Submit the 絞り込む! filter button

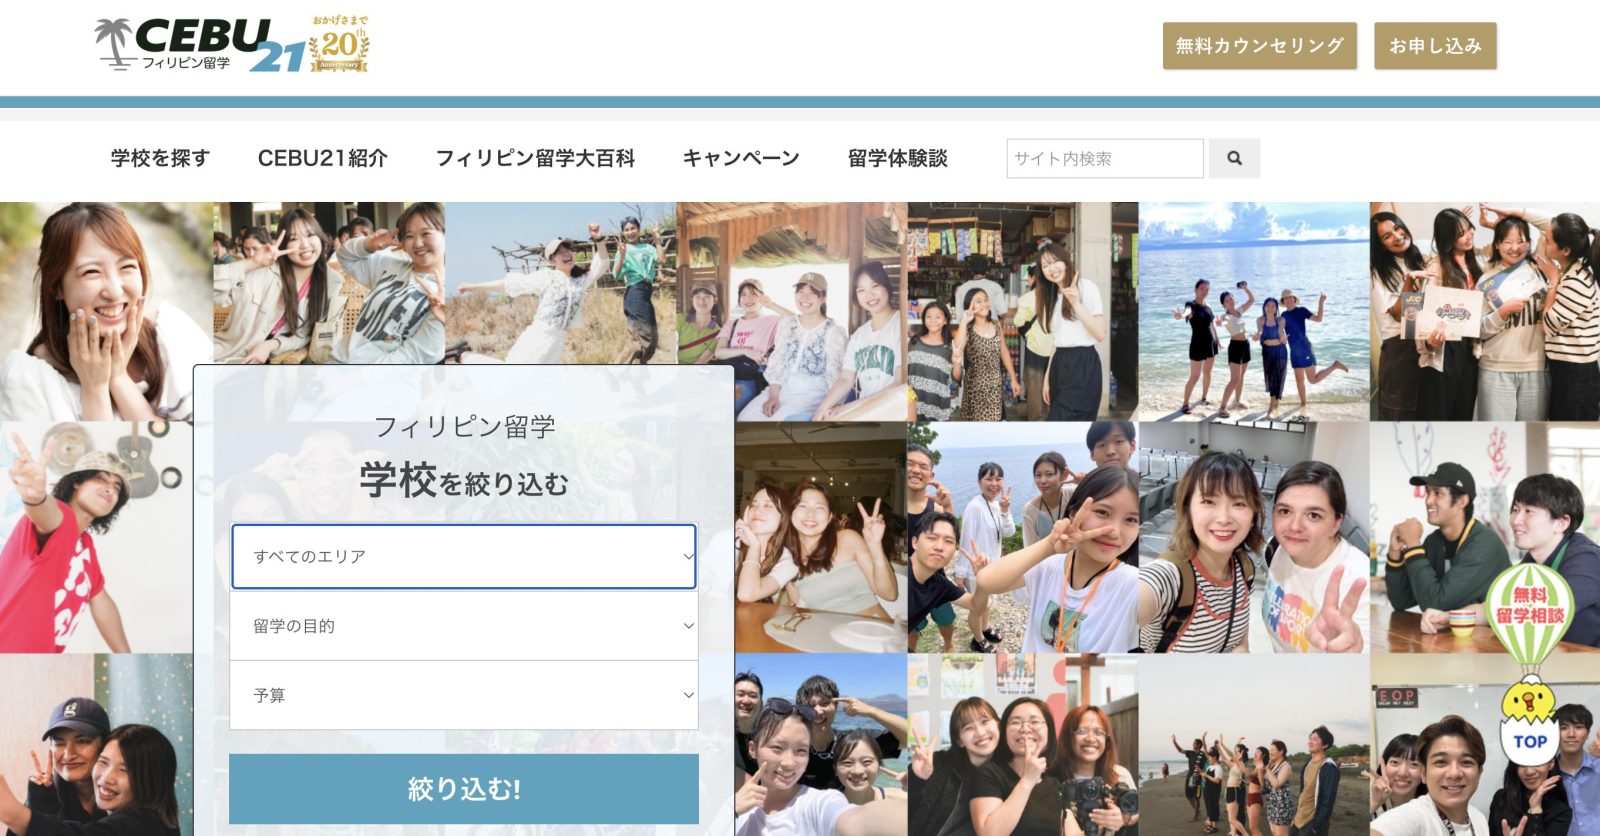click(464, 789)
